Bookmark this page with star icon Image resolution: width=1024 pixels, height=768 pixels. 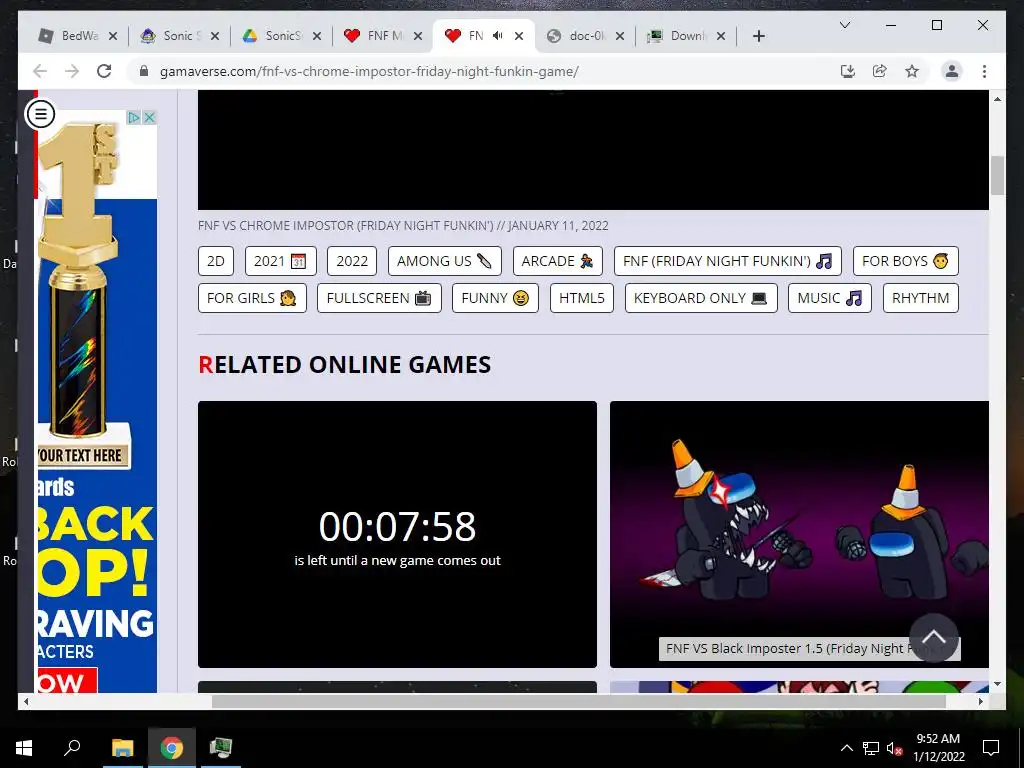pyautogui.click(x=912, y=71)
